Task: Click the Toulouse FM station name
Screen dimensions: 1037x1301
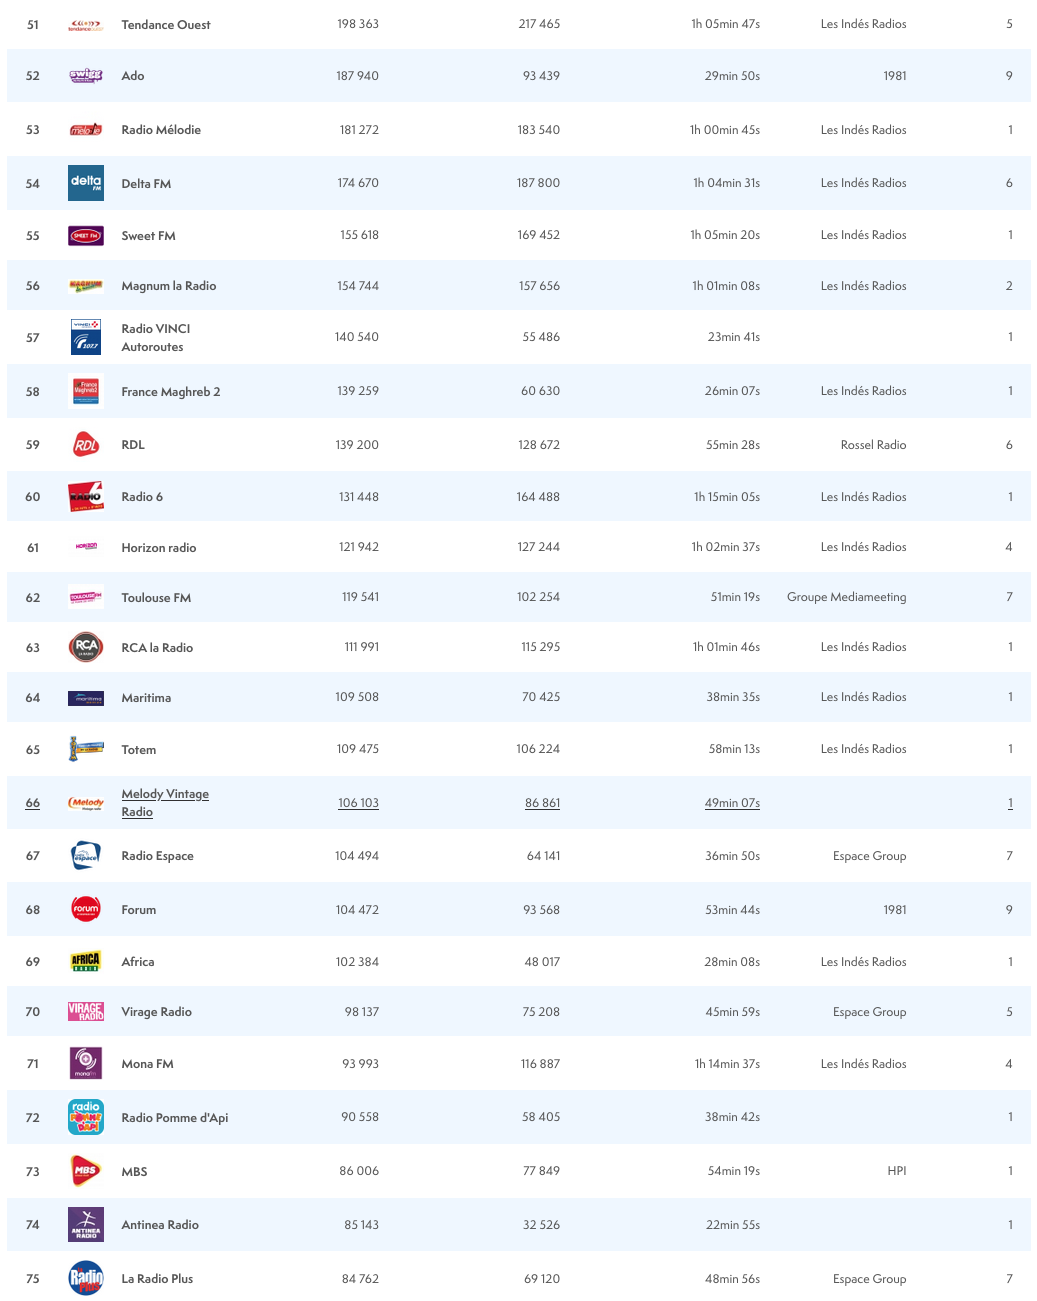Action: pyautogui.click(x=156, y=598)
